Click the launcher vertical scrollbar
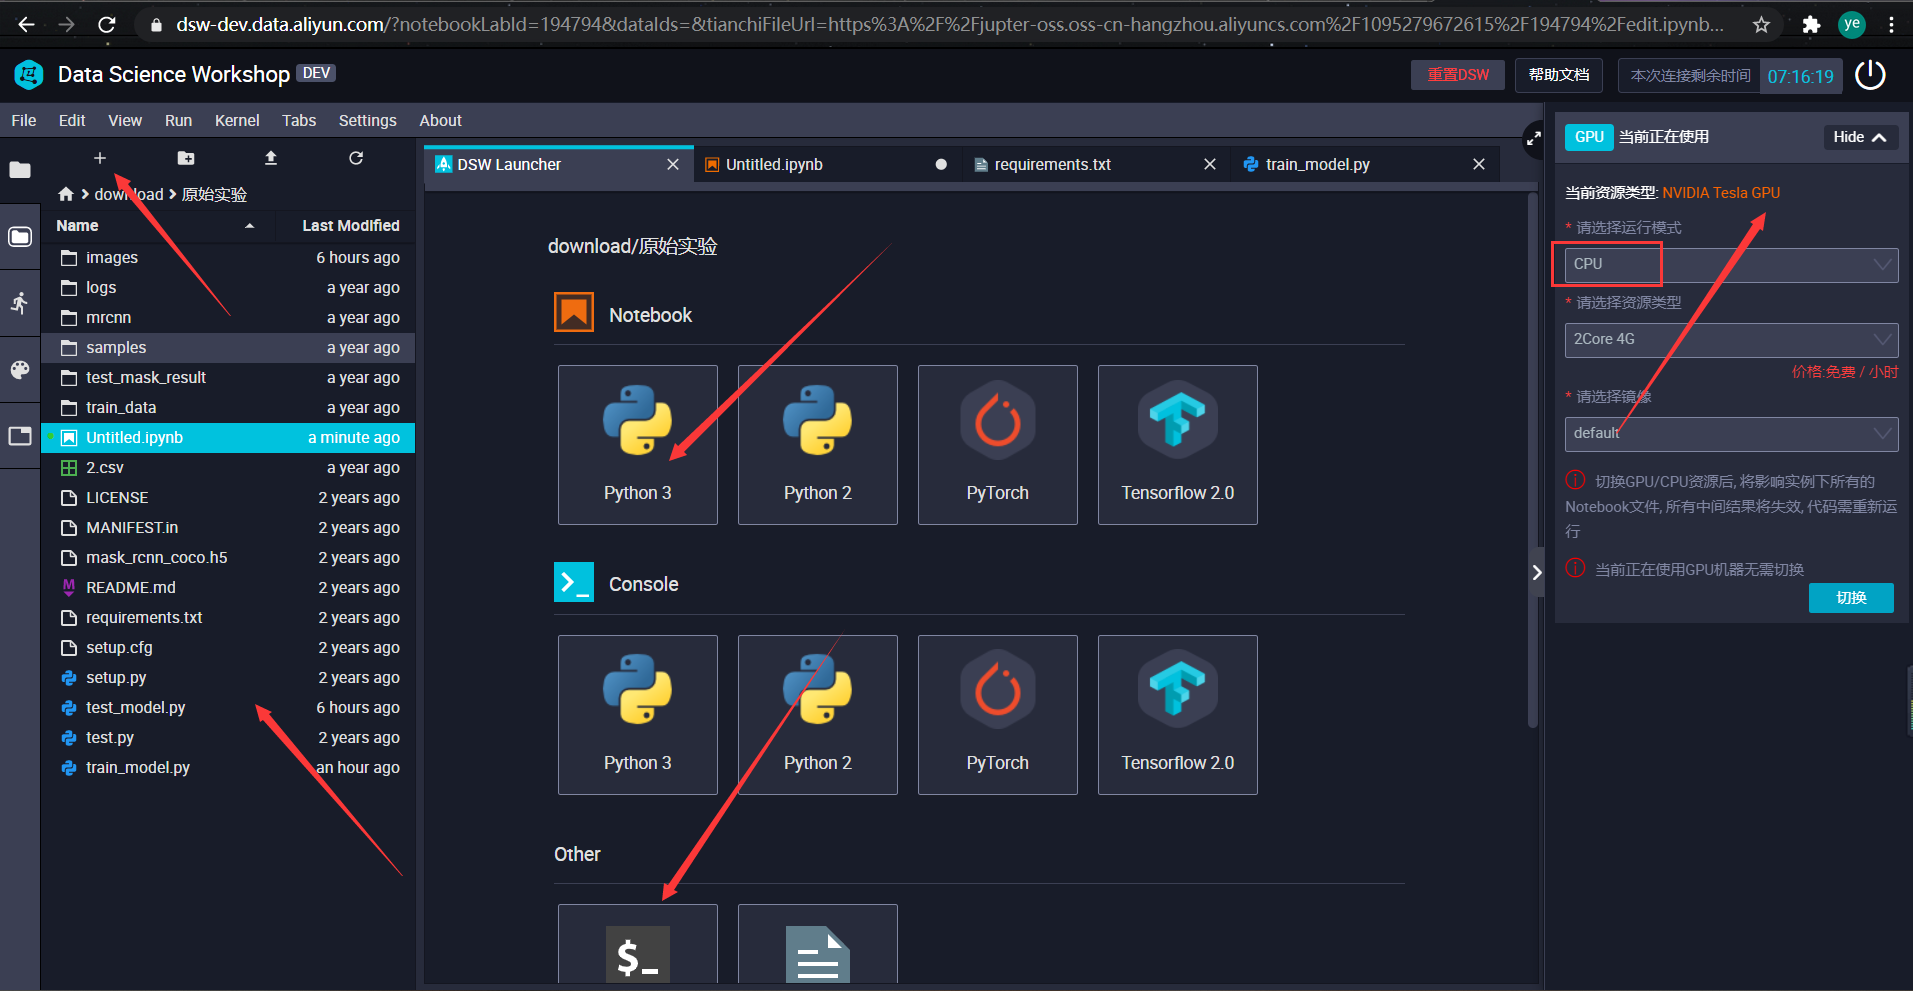This screenshot has width=1913, height=991. tap(1532, 460)
